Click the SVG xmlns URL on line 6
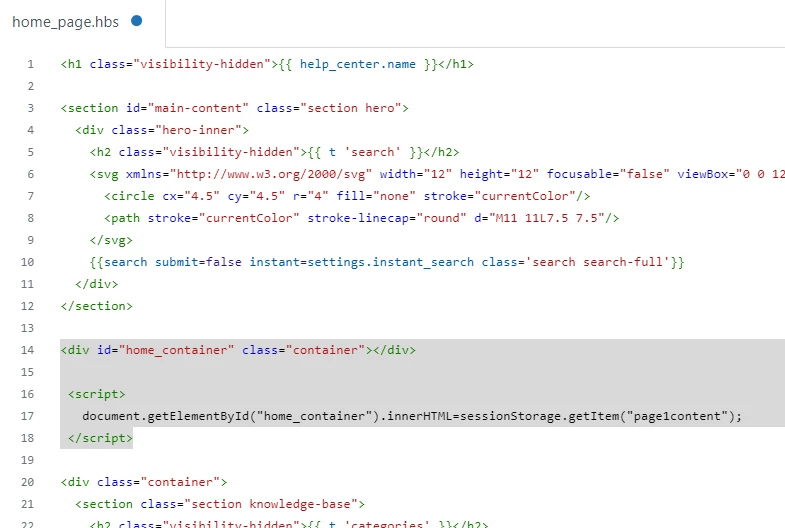This screenshot has width=785, height=528. 271,174
